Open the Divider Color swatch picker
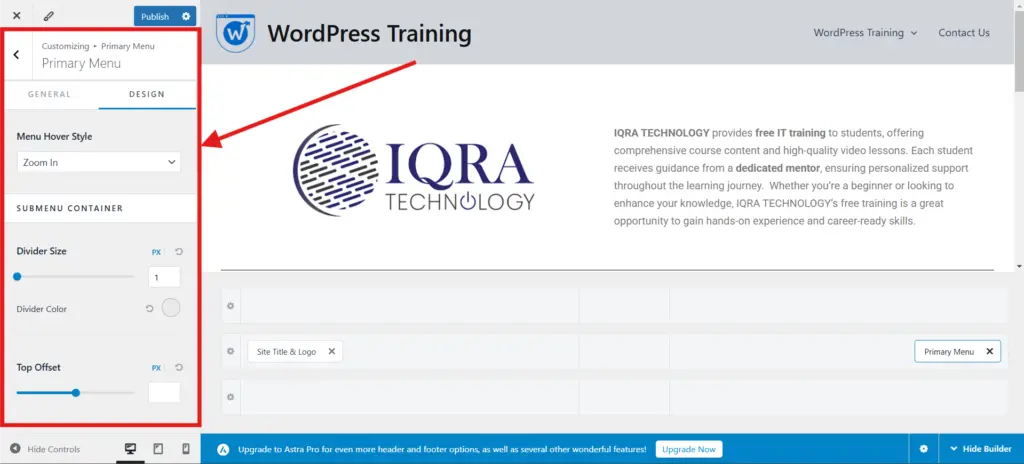Viewport: 1024px width, 464px height. click(170, 308)
